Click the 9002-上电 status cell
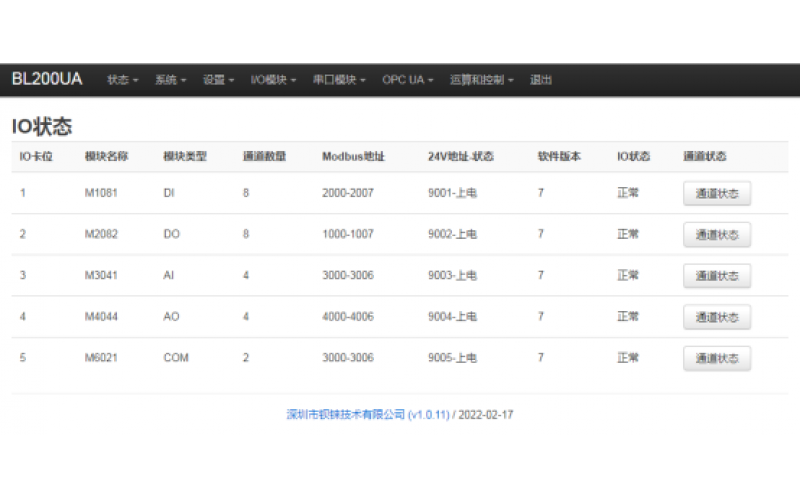 pyautogui.click(x=453, y=234)
